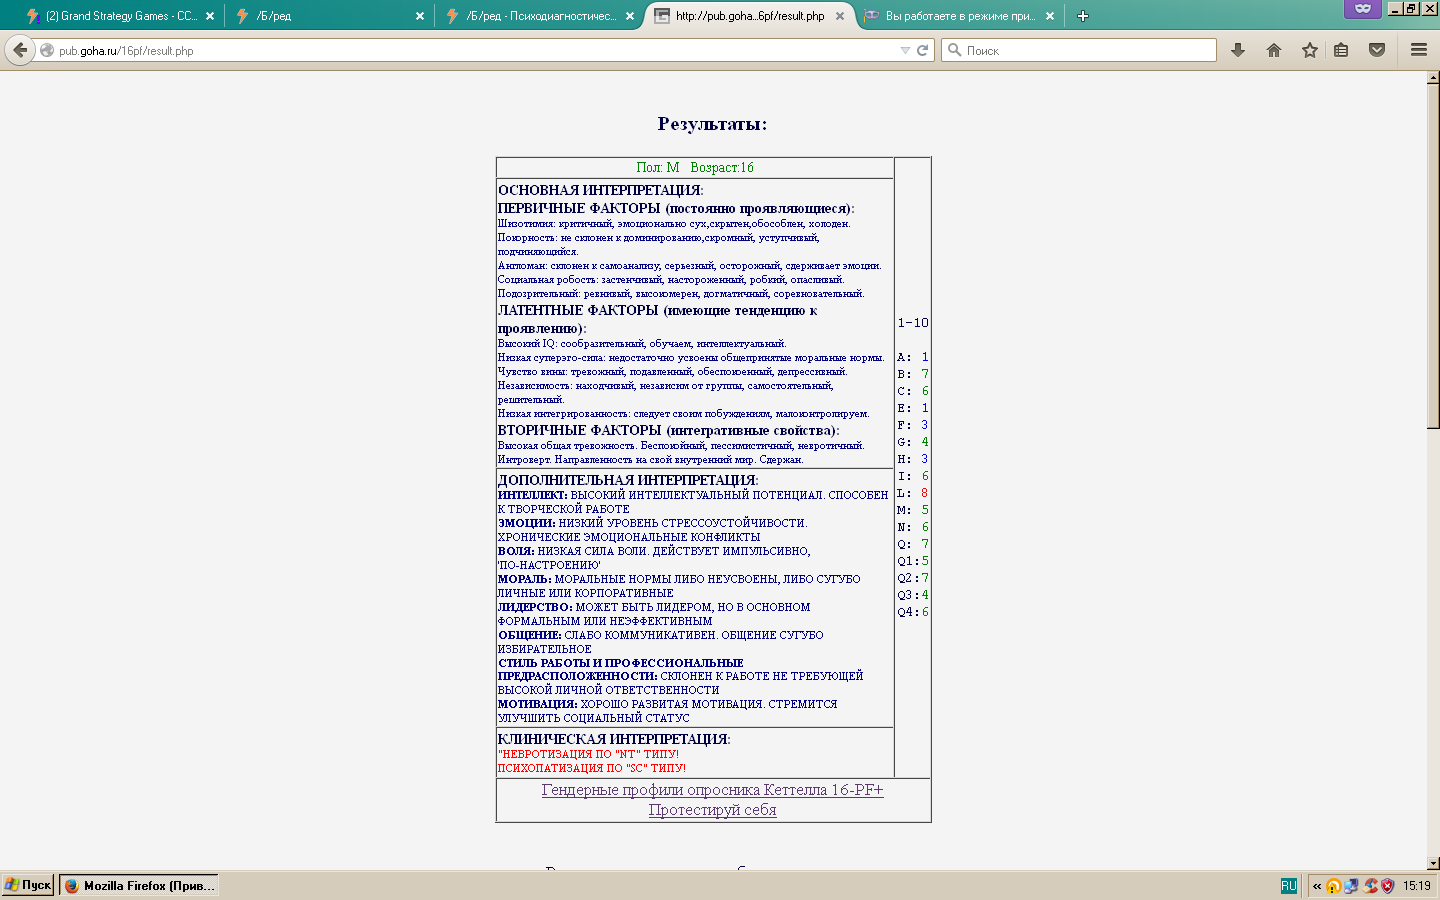Bookmark this page with the star icon
This screenshot has height=900, width=1440.
(x=1310, y=50)
